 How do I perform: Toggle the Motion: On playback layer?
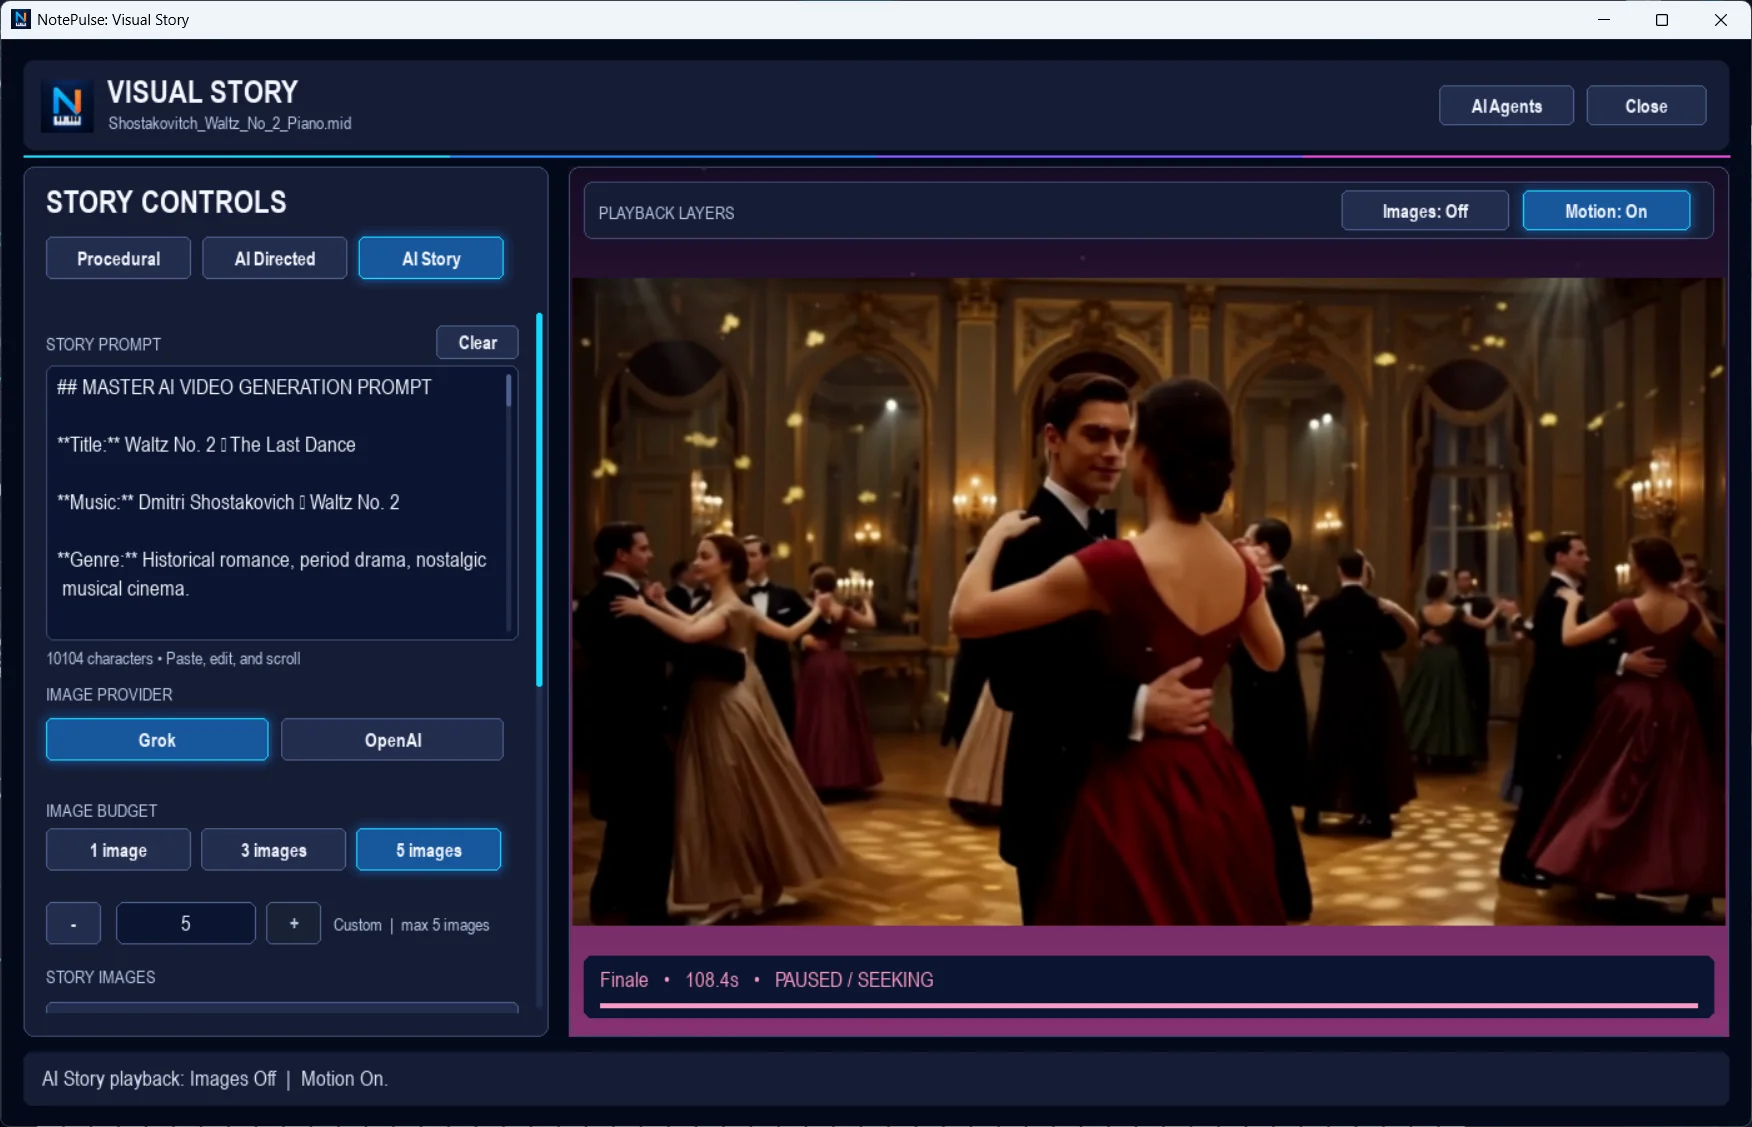[1606, 211]
